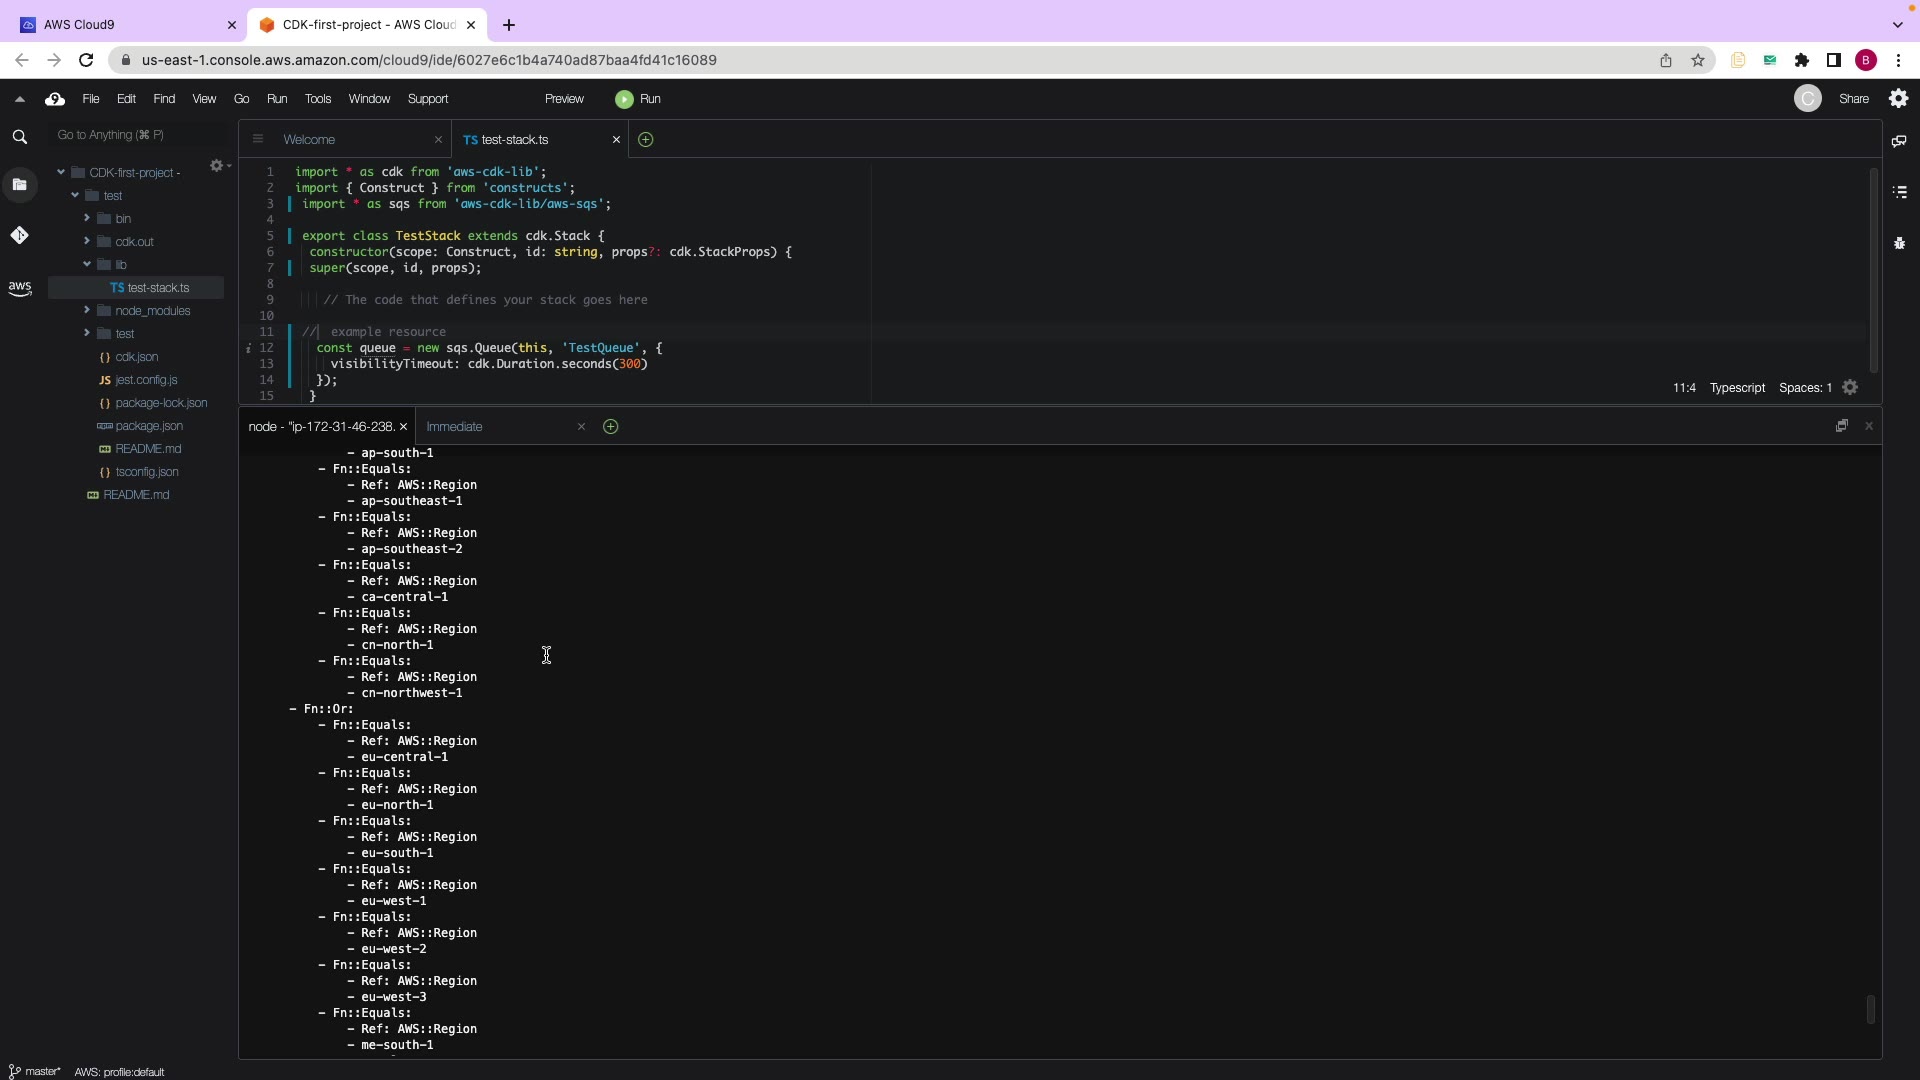
Task: Click the Spaces: 1 indentation setting
Action: (1805, 388)
